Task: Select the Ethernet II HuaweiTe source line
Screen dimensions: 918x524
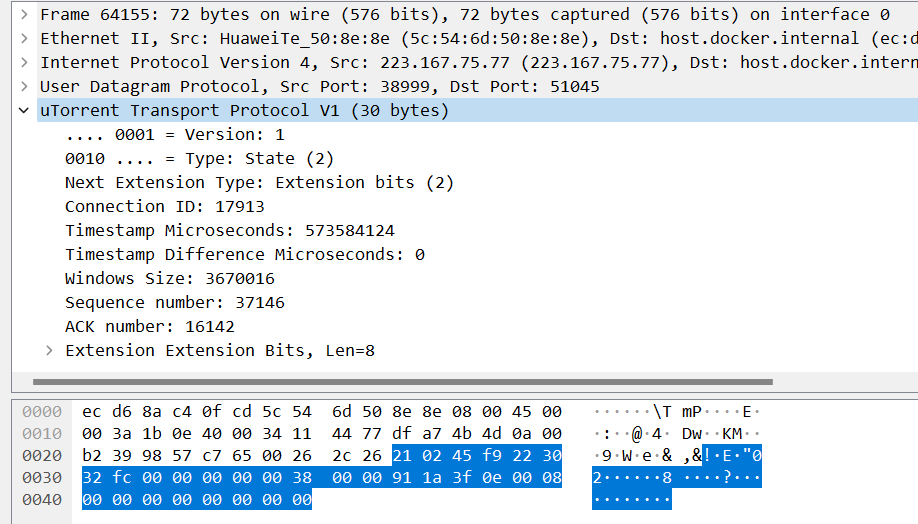Action: (478, 38)
